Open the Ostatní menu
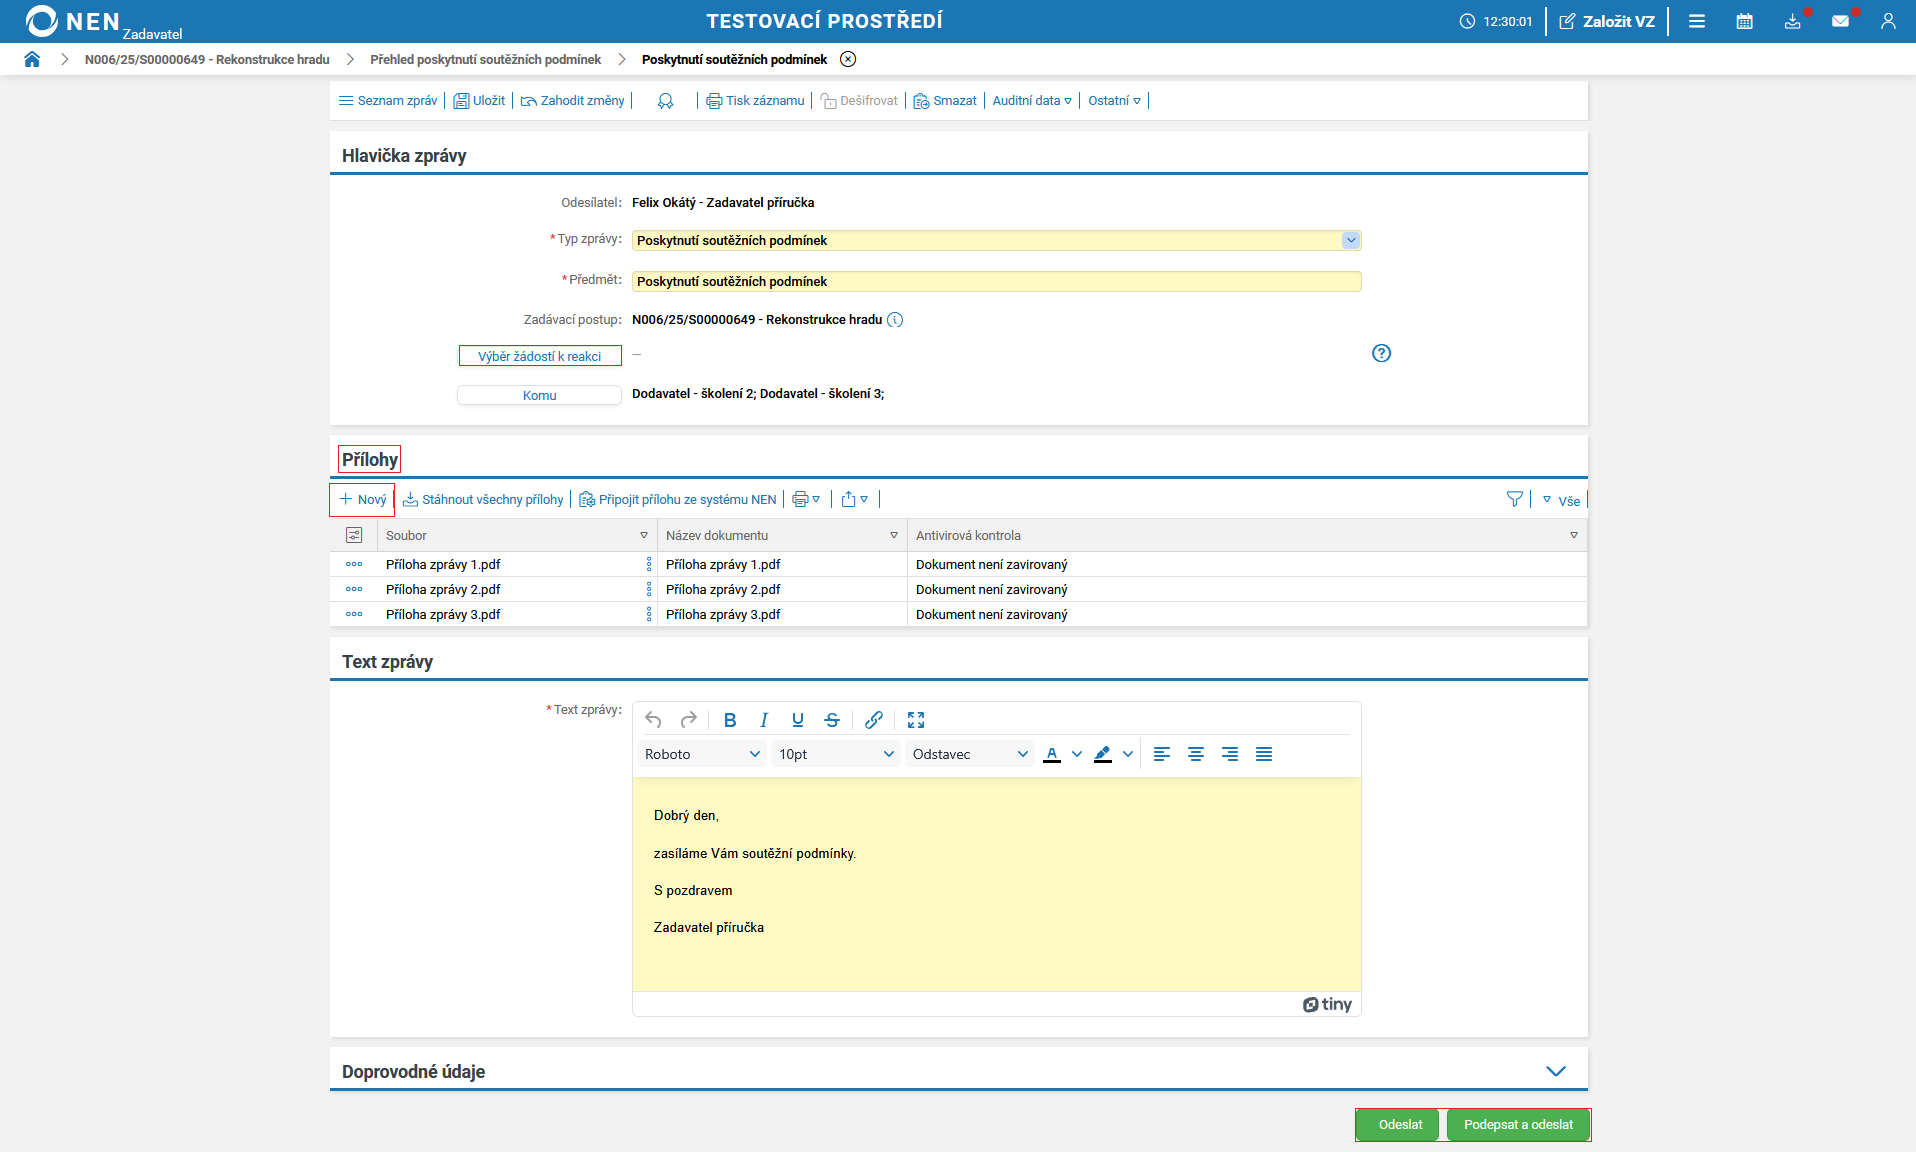 click(1114, 100)
